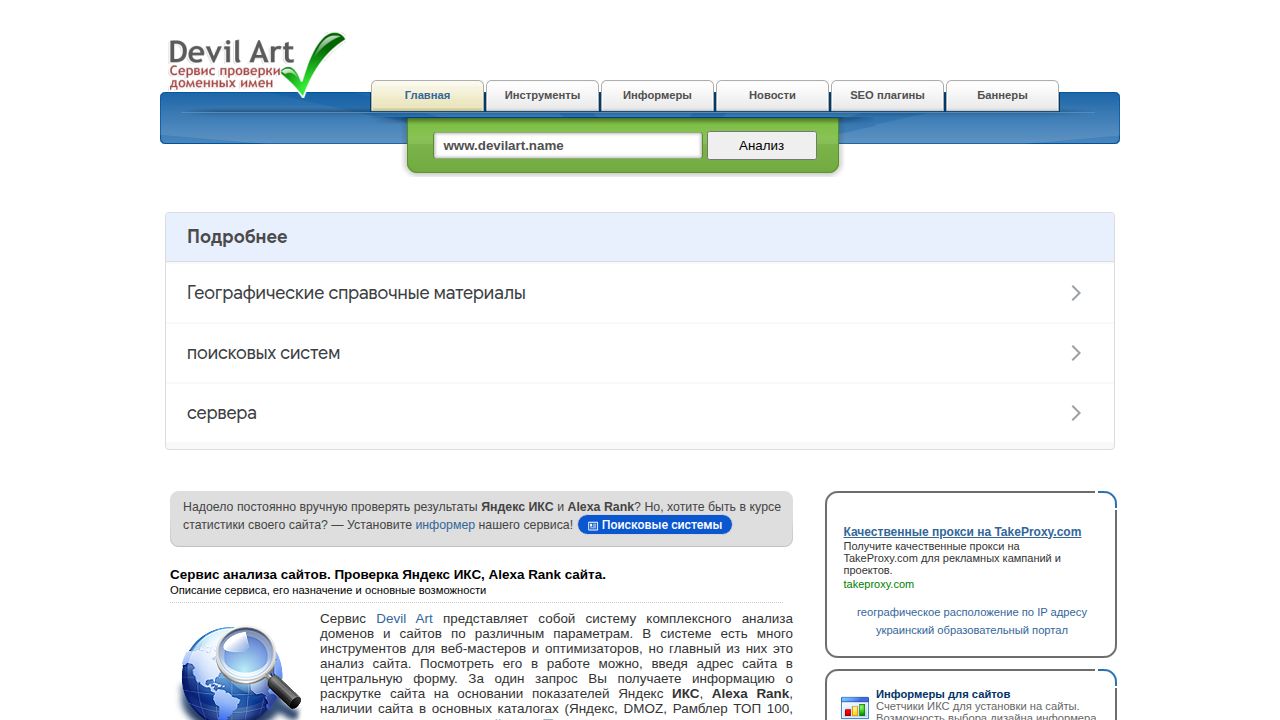The width and height of the screenshot is (1280, 720).
Task: Follow the информер link in the notice
Action: tap(445, 525)
